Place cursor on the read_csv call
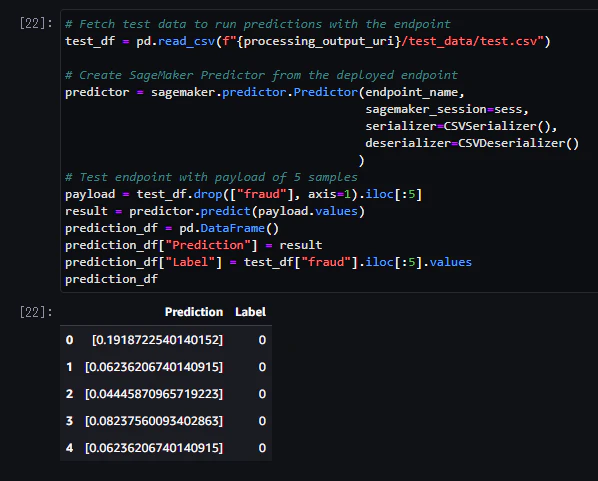598x481 pixels. tap(186, 41)
